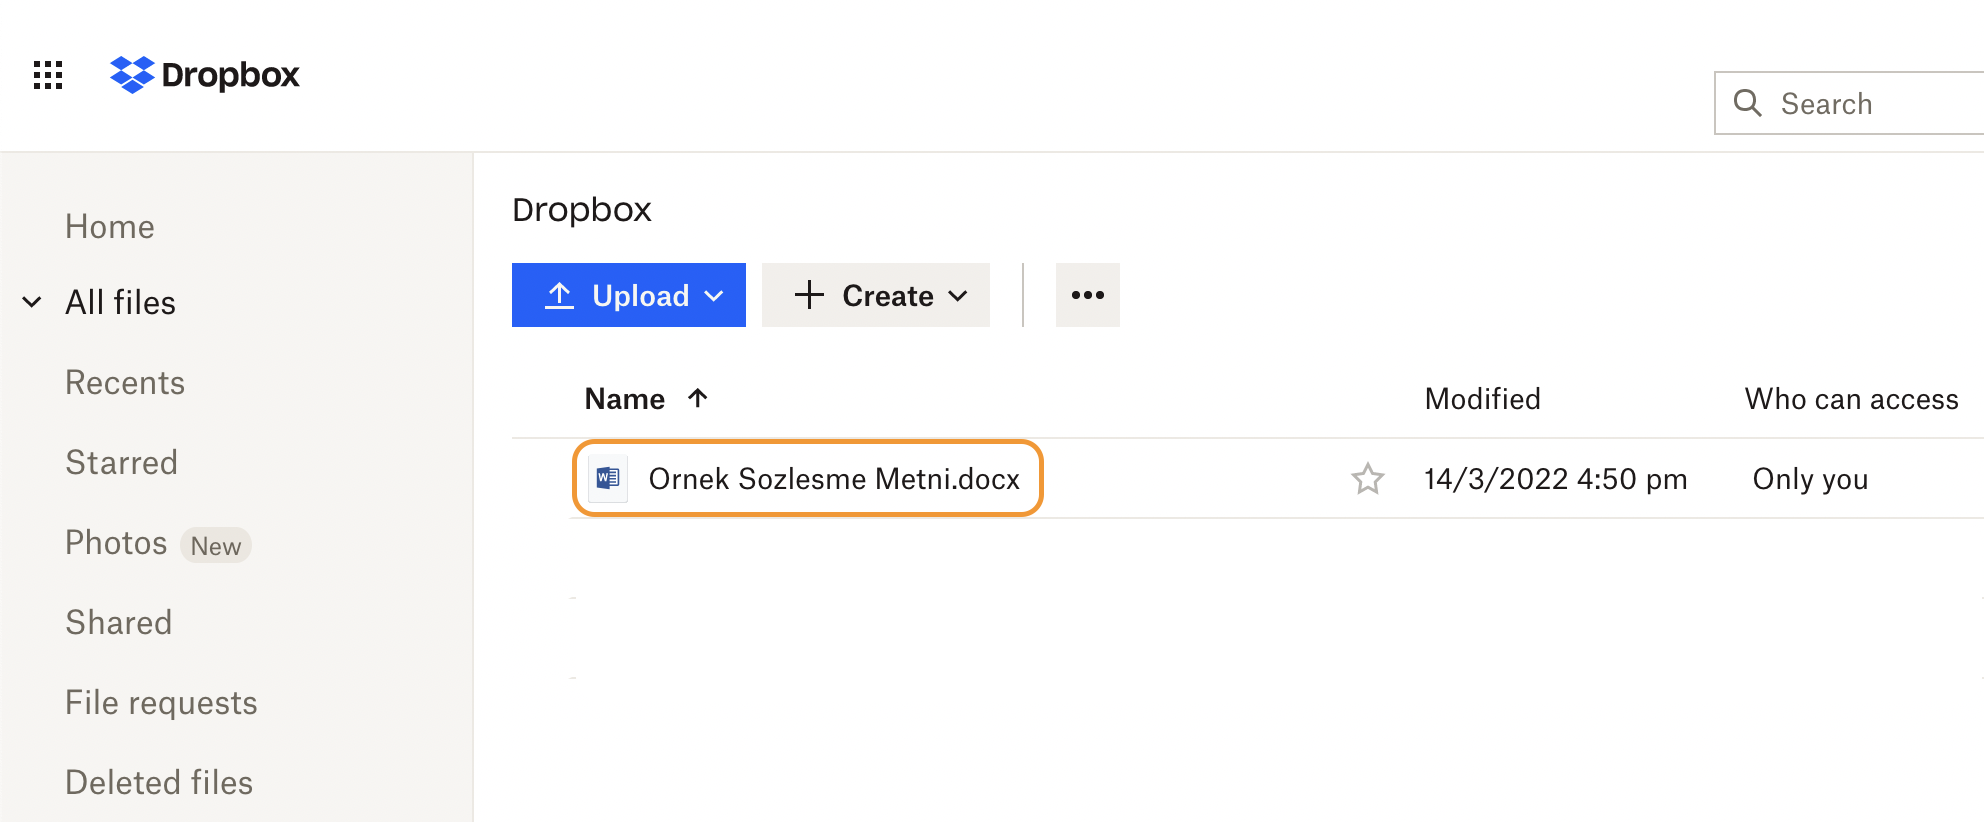Star the Ornek Sozlesme Metni file
This screenshot has height=822, width=1984.
pyautogui.click(x=1367, y=479)
